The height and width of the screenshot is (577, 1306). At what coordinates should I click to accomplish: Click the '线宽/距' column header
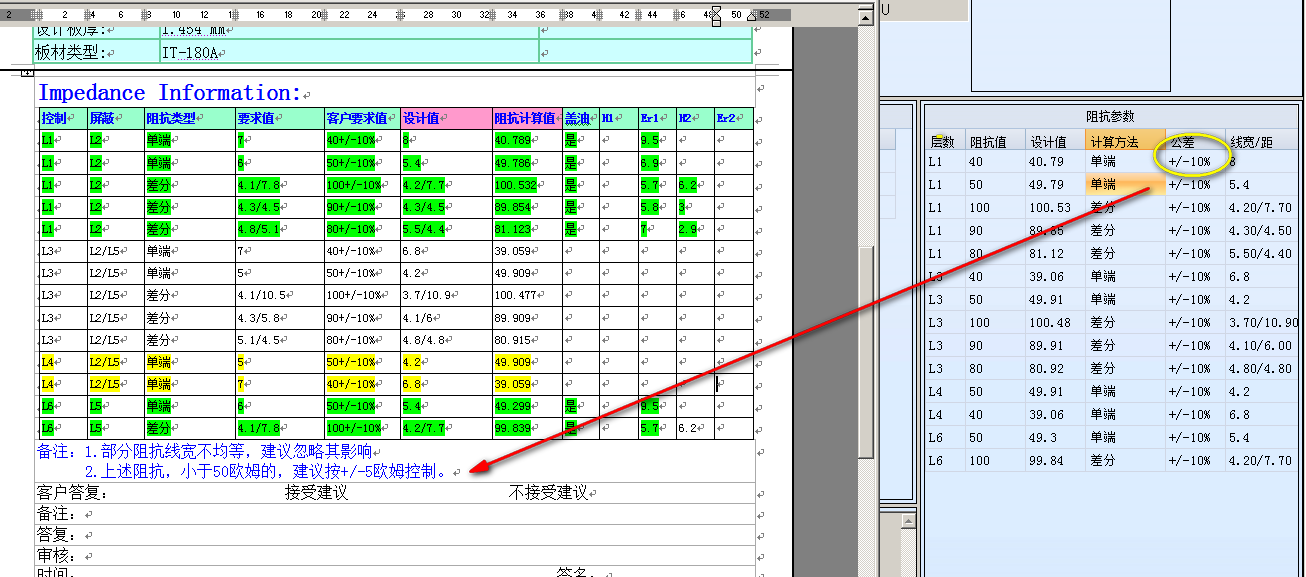(1260, 142)
